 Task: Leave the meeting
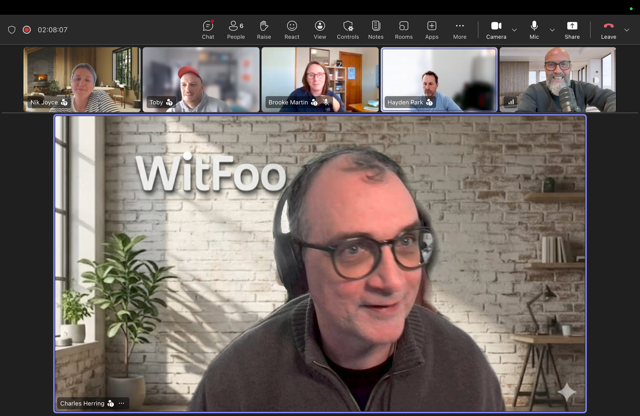[608, 30]
